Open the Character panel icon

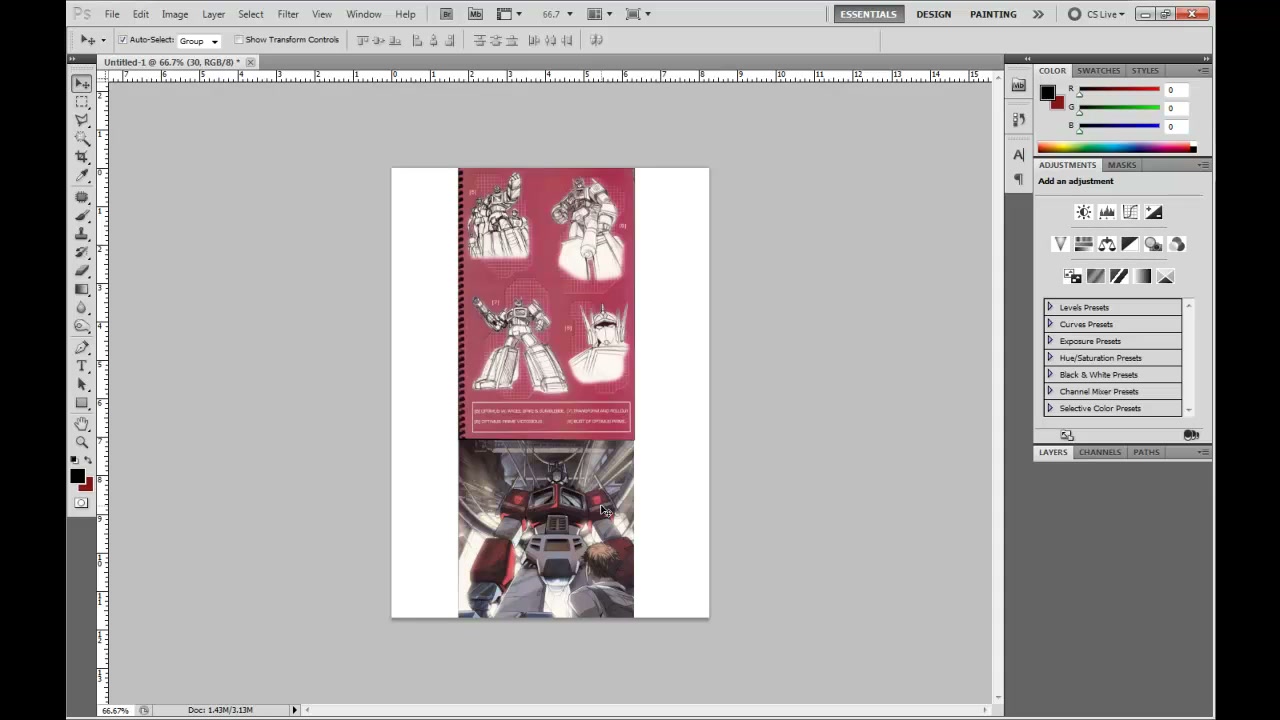tap(1019, 155)
